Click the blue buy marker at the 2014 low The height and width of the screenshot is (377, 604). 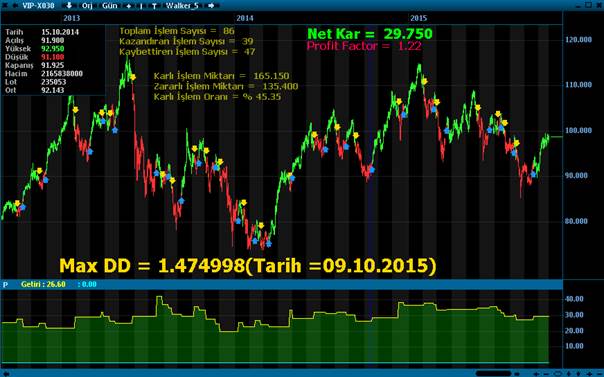[x=269, y=244]
